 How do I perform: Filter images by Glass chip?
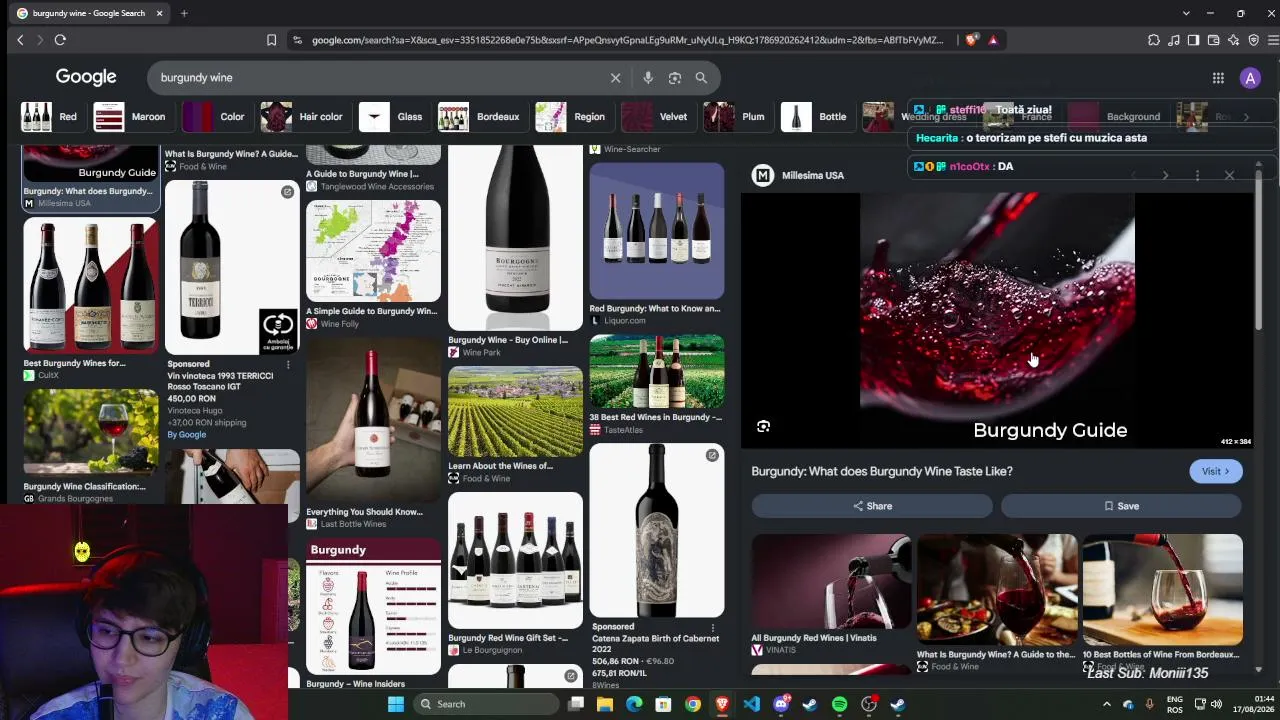pyautogui.click(x=392, y=117)
